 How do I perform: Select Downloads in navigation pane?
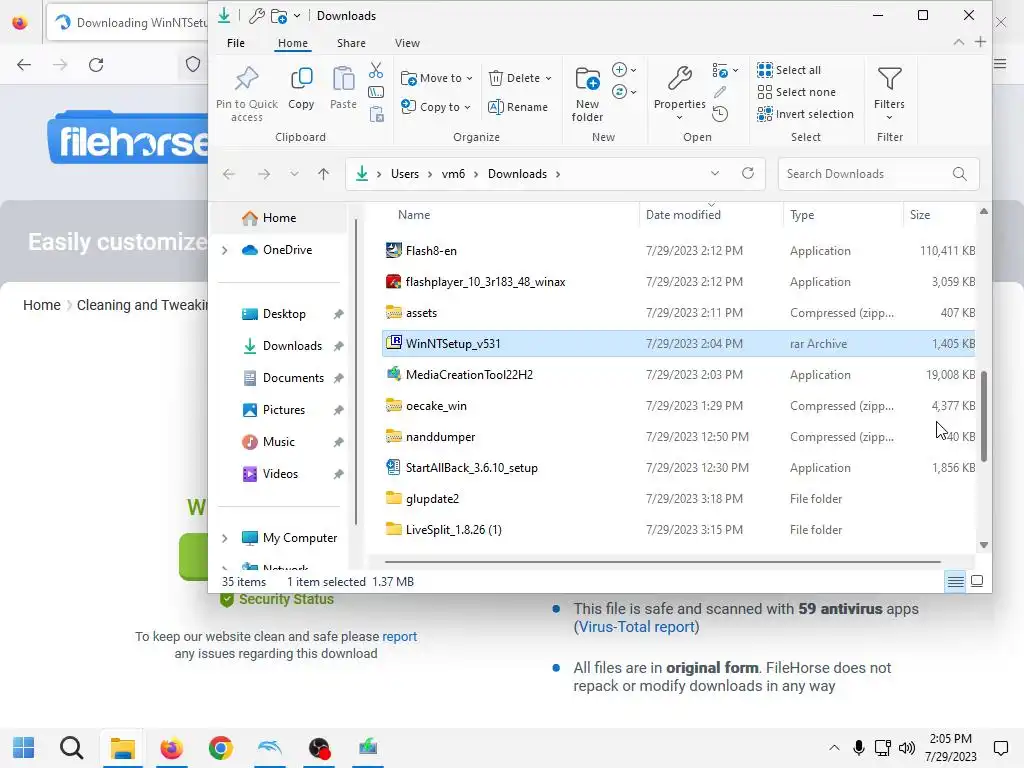pos(292,346)
